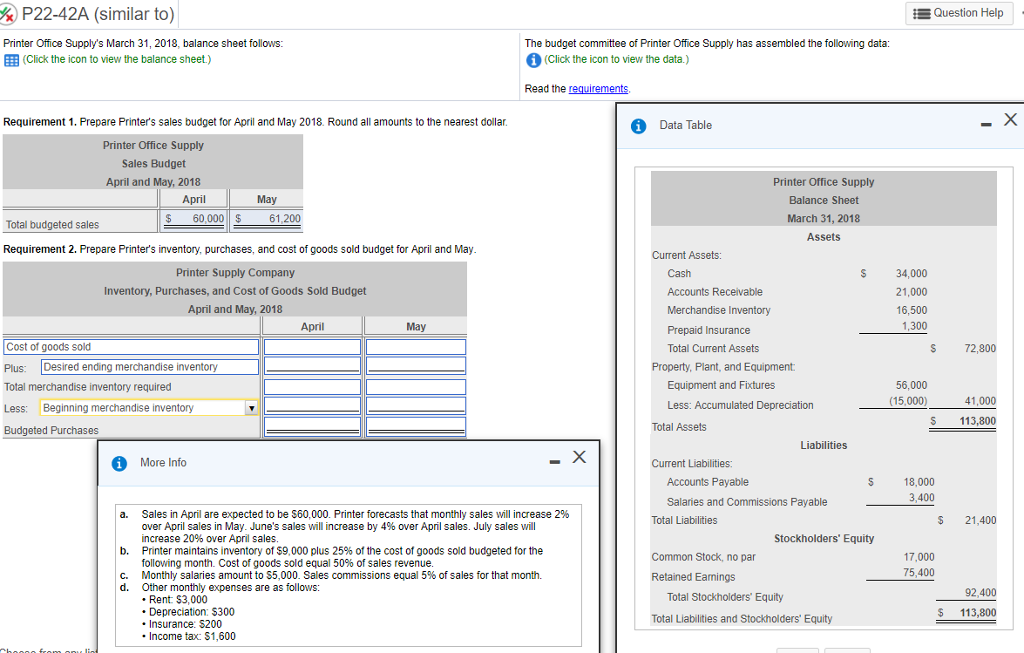Screen dimensions: 1024x653
Task: Click April cell for Budgeted Purchases
Action: pyautogui.click(x=312, y=426)
